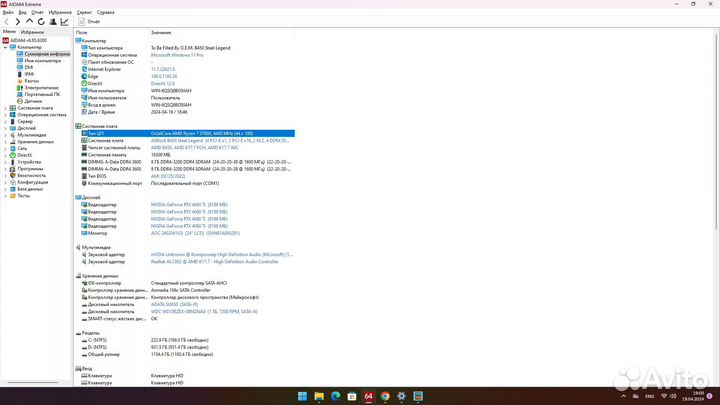Switch to the Избранное tab in the left panel
This screenshot has height=405, width=720.
point(32,32)
